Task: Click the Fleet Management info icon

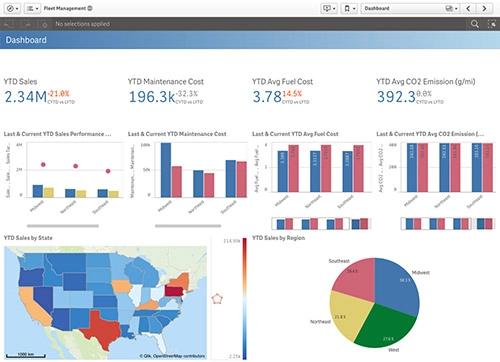Action: [90, 8]
